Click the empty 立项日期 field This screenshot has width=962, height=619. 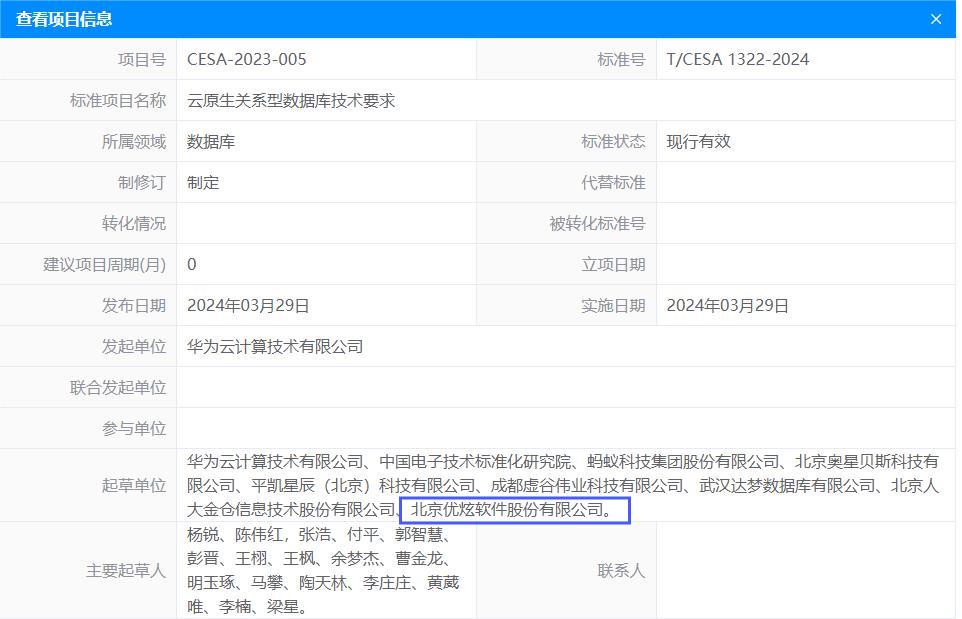[805, 264]
